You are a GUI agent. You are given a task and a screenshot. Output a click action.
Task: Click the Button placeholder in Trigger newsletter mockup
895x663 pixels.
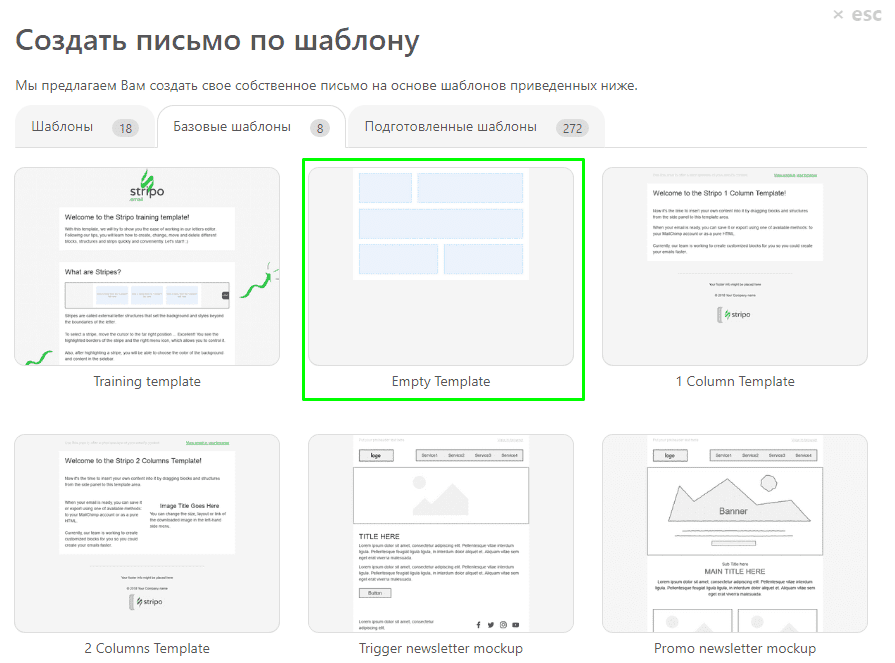point(373,592)
